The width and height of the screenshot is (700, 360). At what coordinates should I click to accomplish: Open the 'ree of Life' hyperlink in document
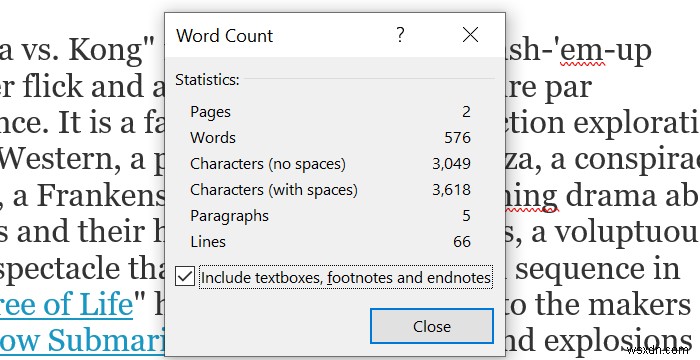[67, 304]
